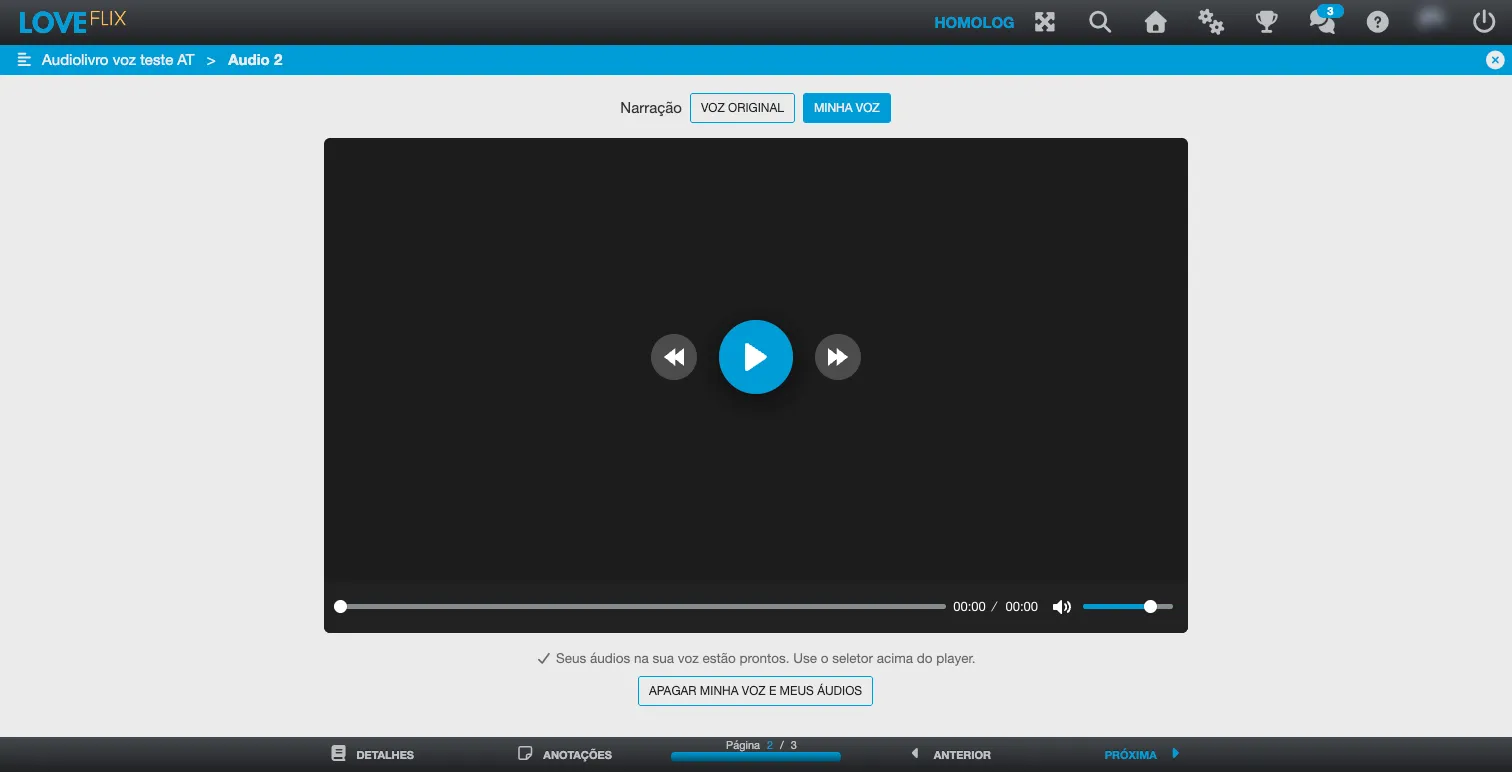Click the page progress bar at bottom

[x=756, y=757]
